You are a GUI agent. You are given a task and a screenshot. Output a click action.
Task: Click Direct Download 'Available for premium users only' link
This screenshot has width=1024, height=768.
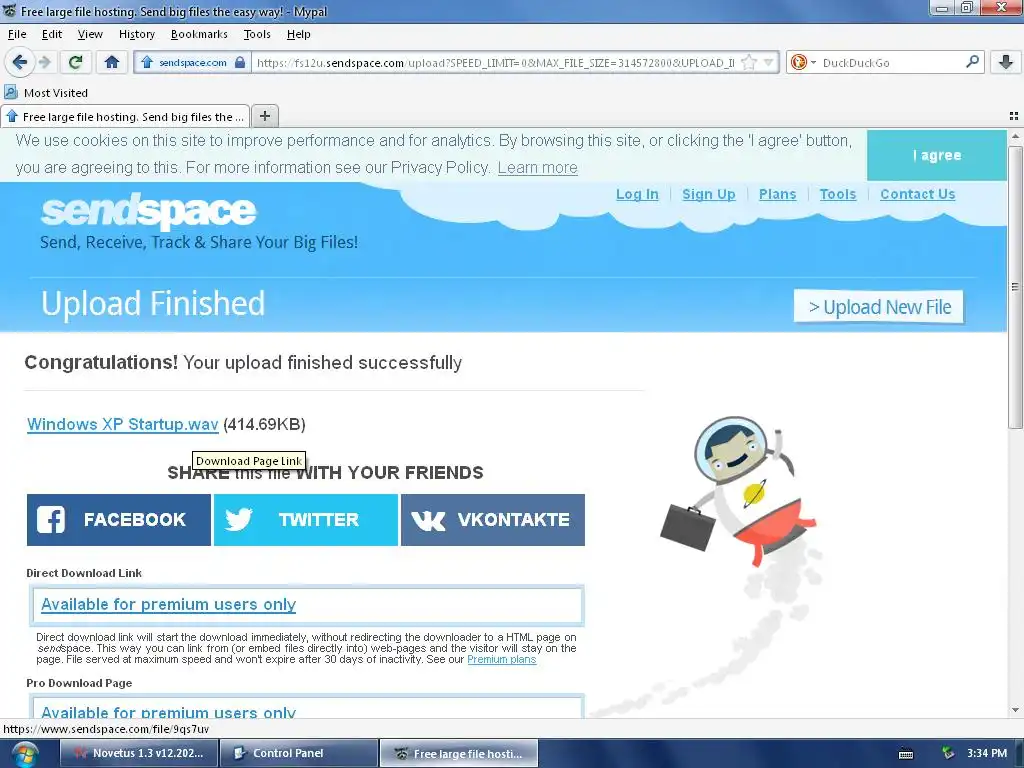pos(168,605)
